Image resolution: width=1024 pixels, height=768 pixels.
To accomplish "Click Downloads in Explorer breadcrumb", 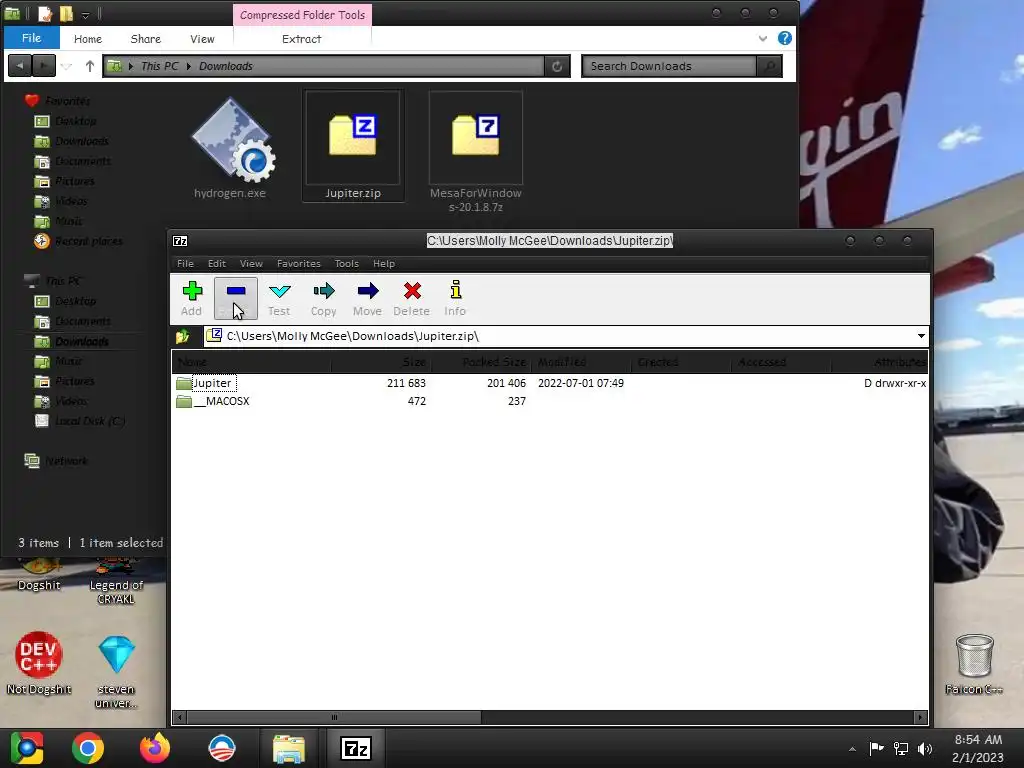I will (226, 66).
